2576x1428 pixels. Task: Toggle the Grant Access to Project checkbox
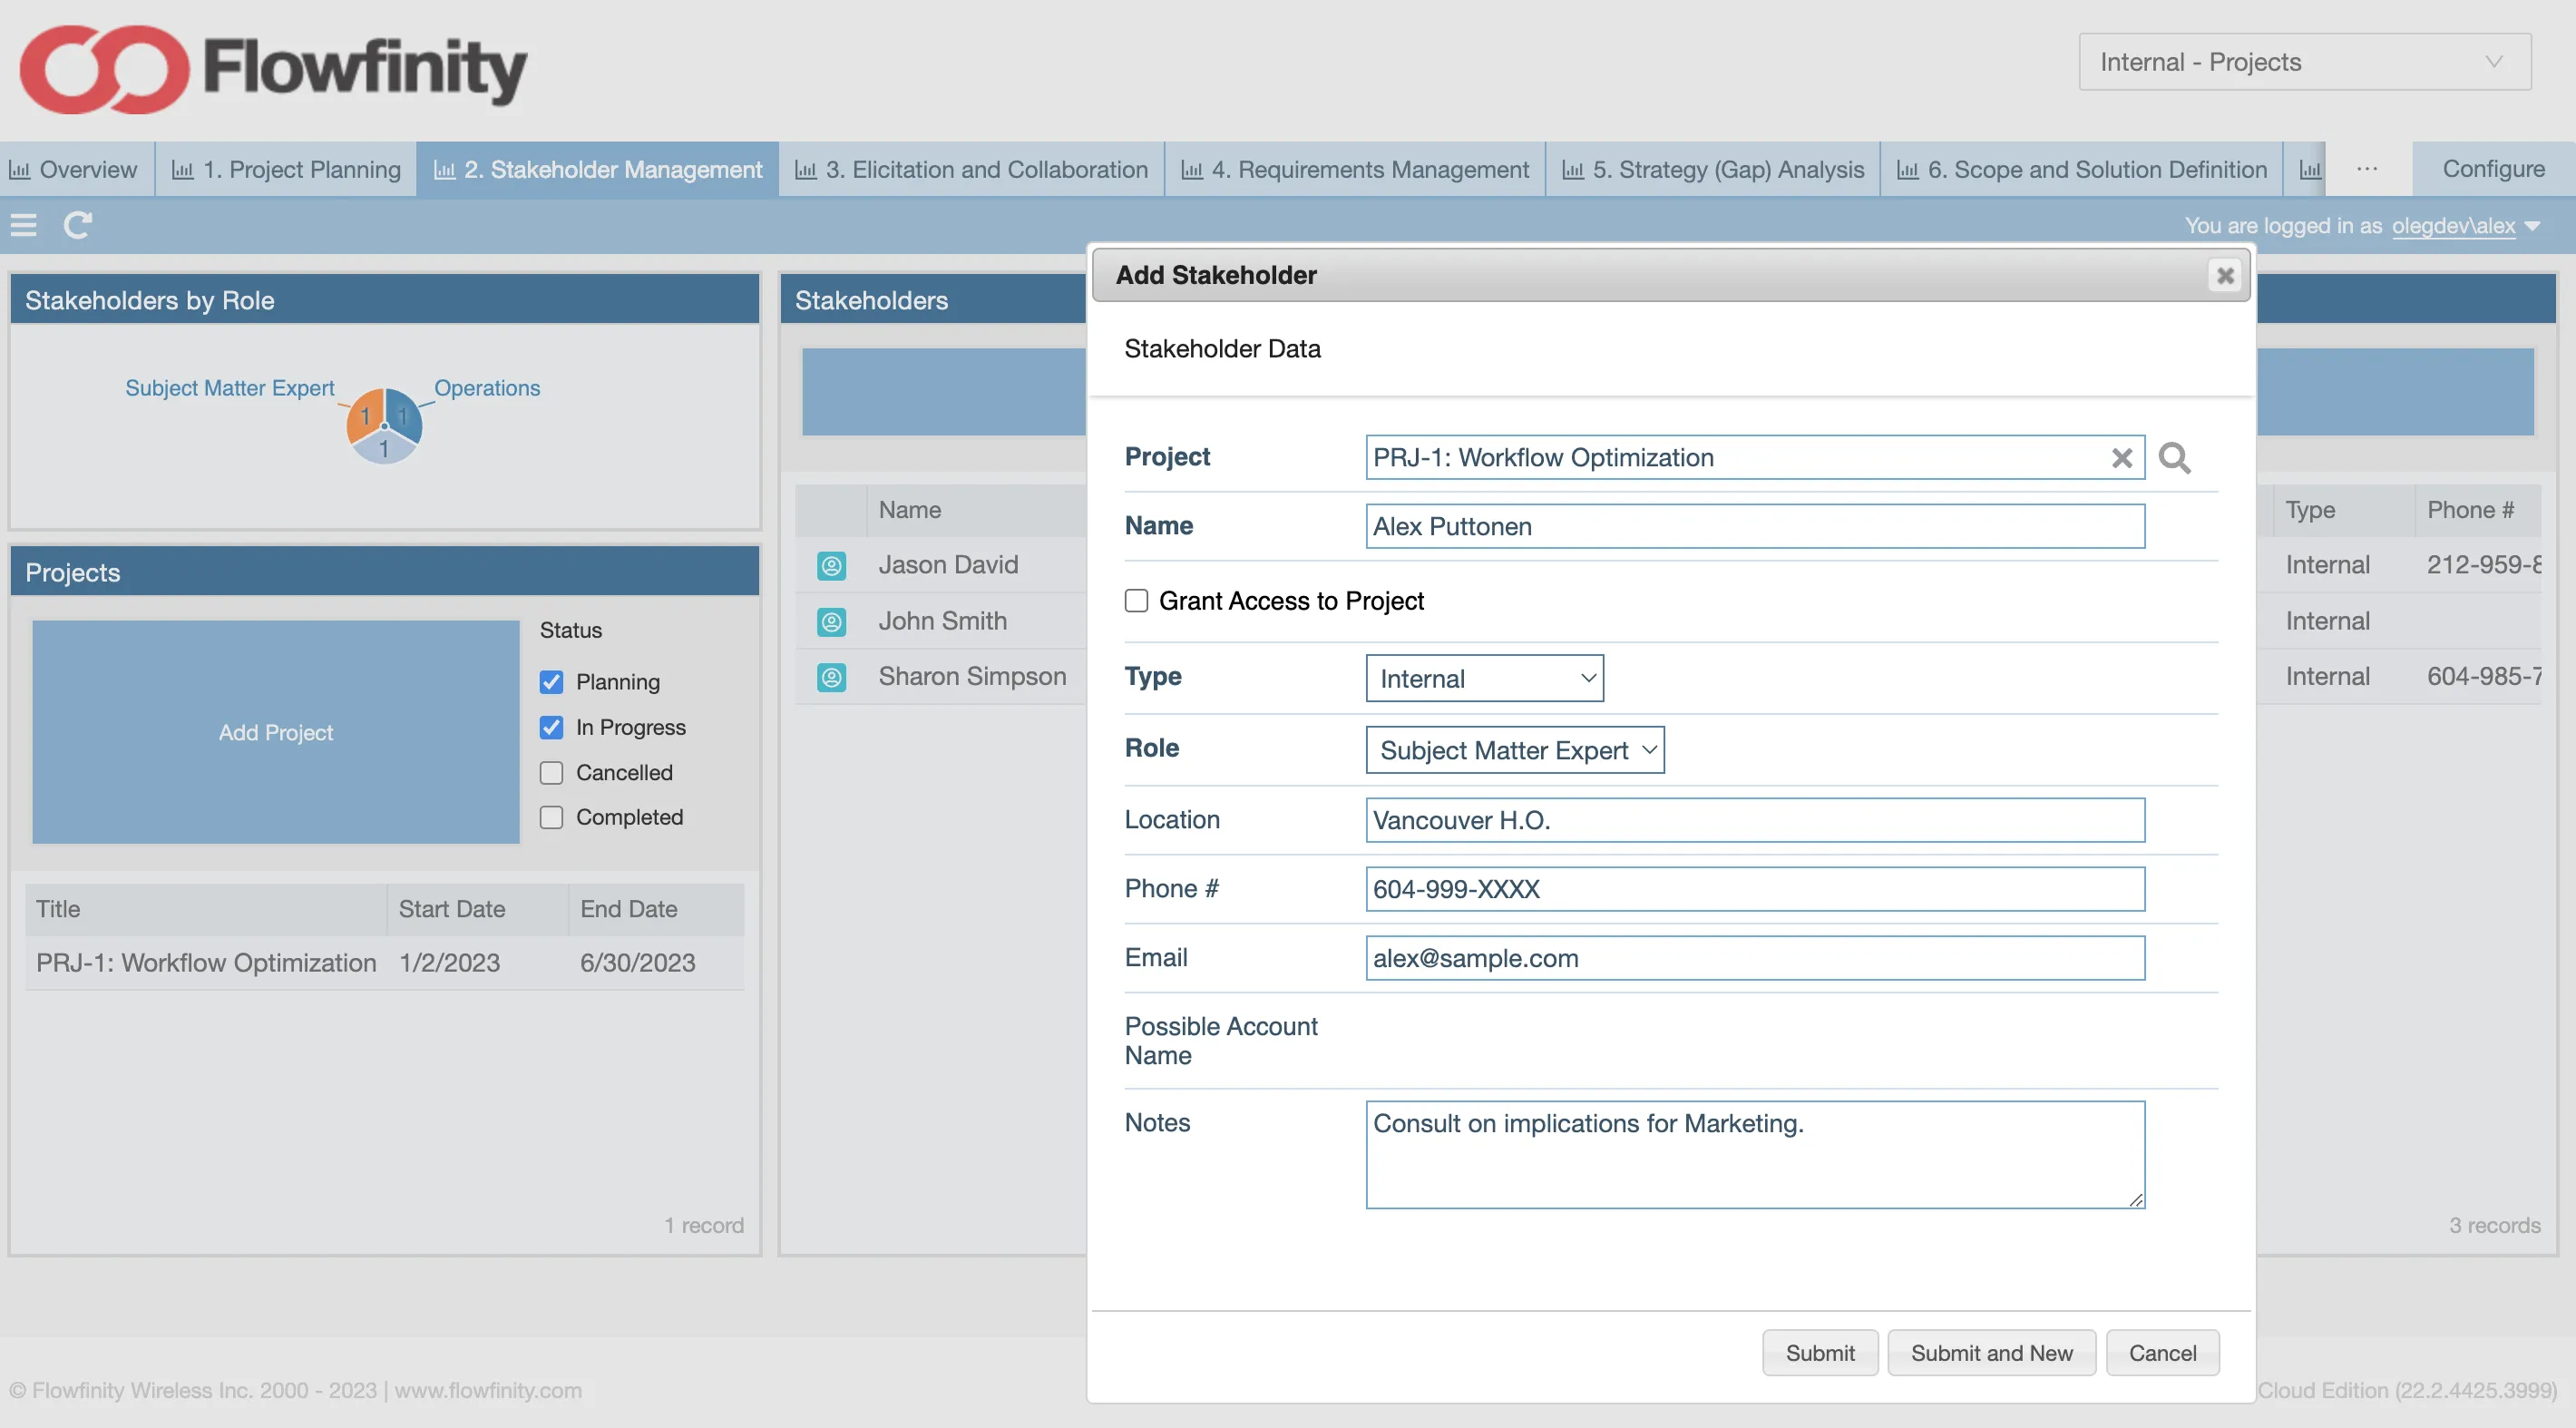[x=1135, y=598]
